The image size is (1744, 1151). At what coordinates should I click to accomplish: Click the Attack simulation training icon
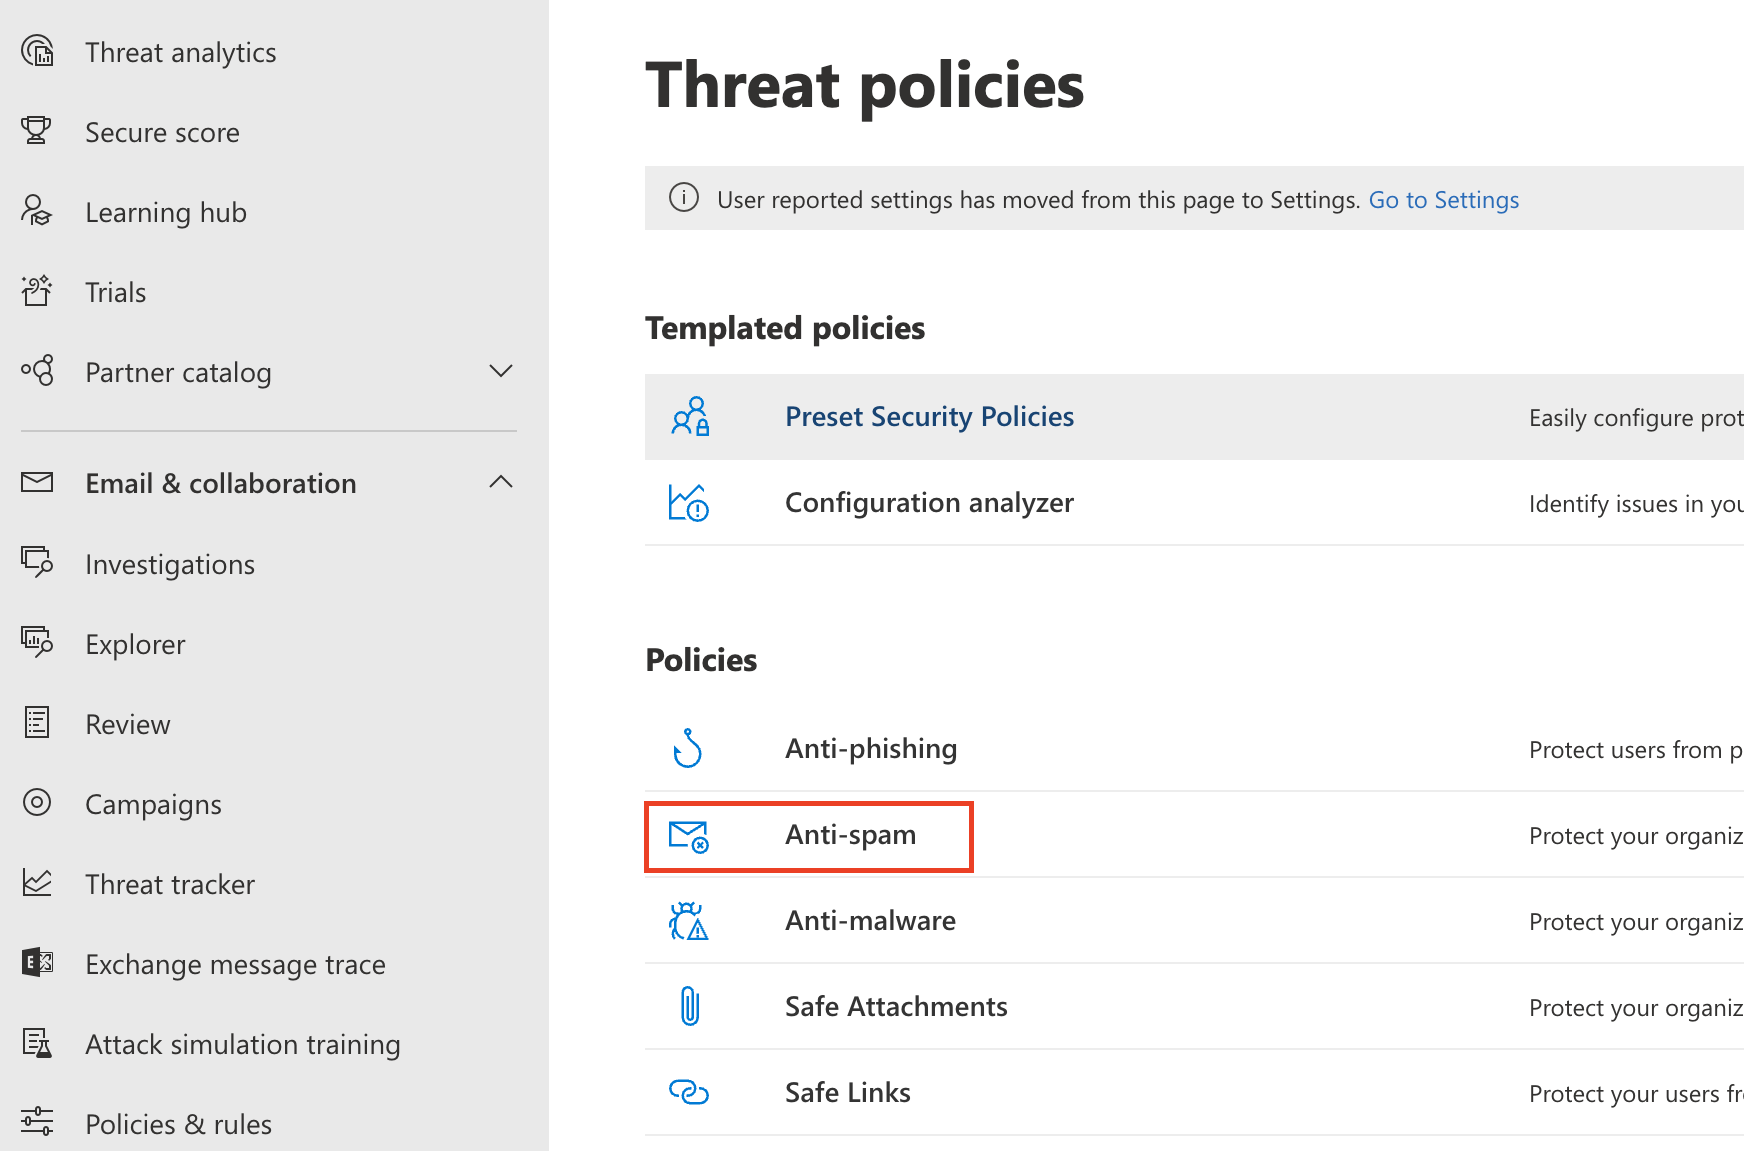click(37, 1043)
